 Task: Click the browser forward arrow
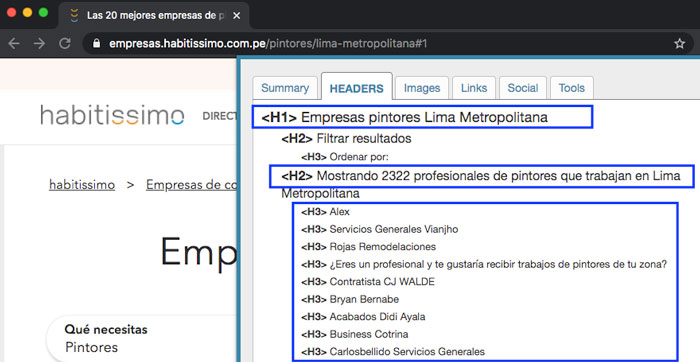[x=40, y=43]
